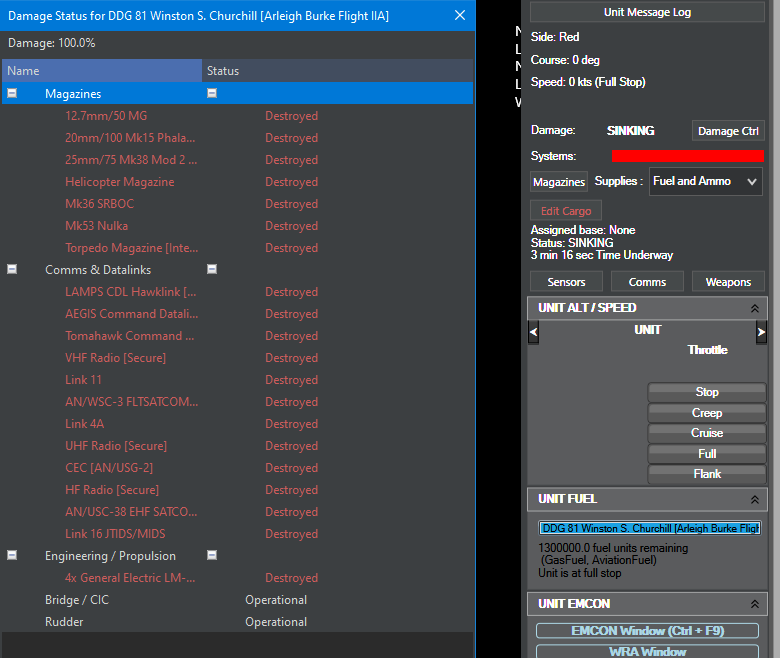The width and height of the screenshot is (780, 658).
Task: Open the Weapons window
Action: [x=728, y=282]
